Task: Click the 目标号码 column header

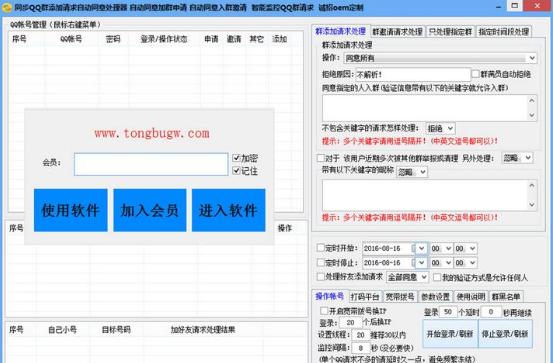Action: click(116, 329)
